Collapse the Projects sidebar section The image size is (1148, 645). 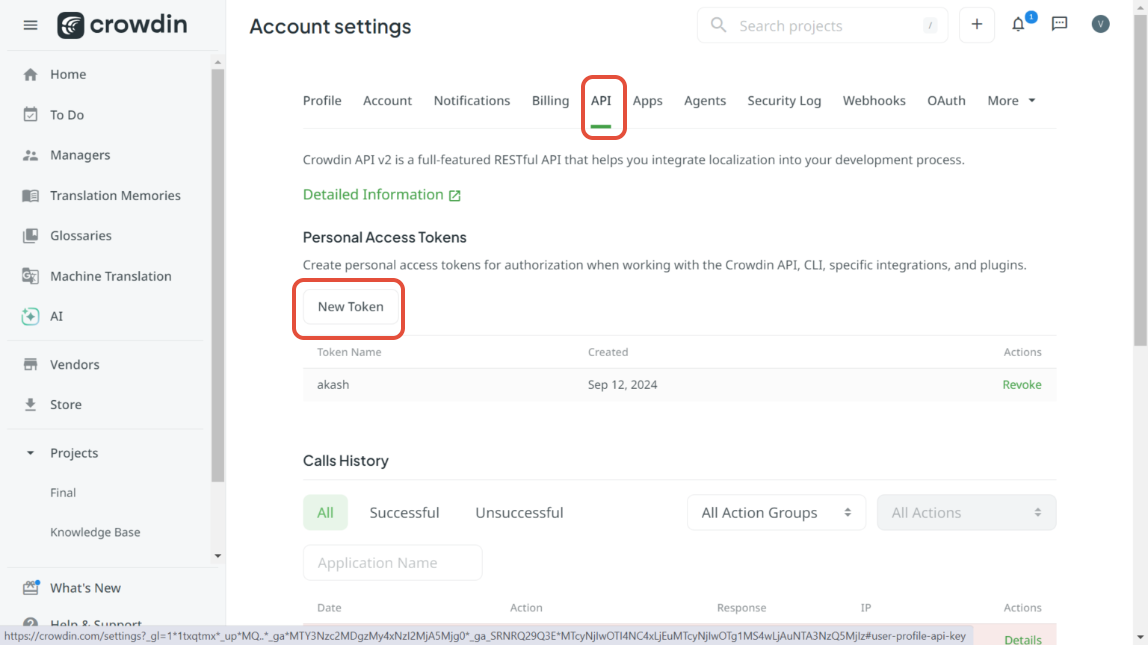coord(31,453)
